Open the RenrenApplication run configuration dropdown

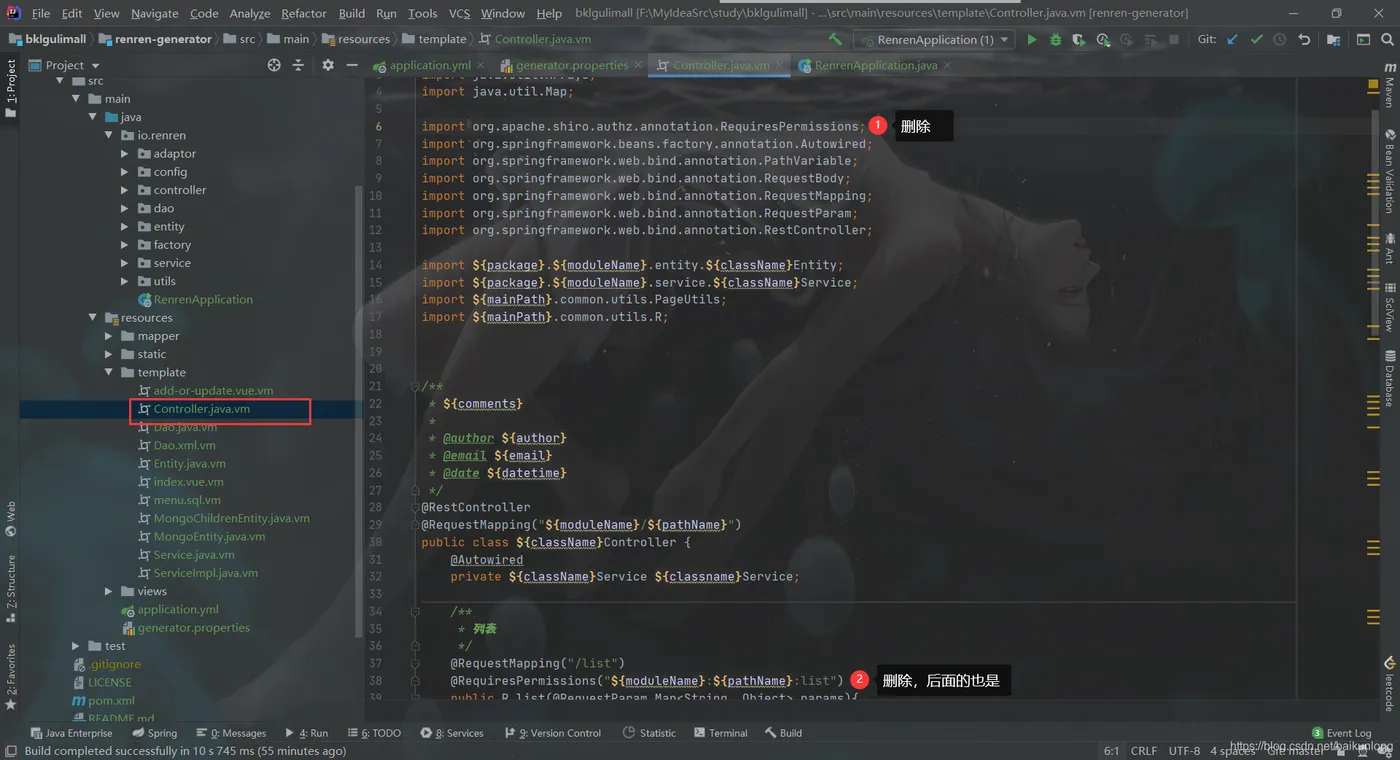coord(934,40)
